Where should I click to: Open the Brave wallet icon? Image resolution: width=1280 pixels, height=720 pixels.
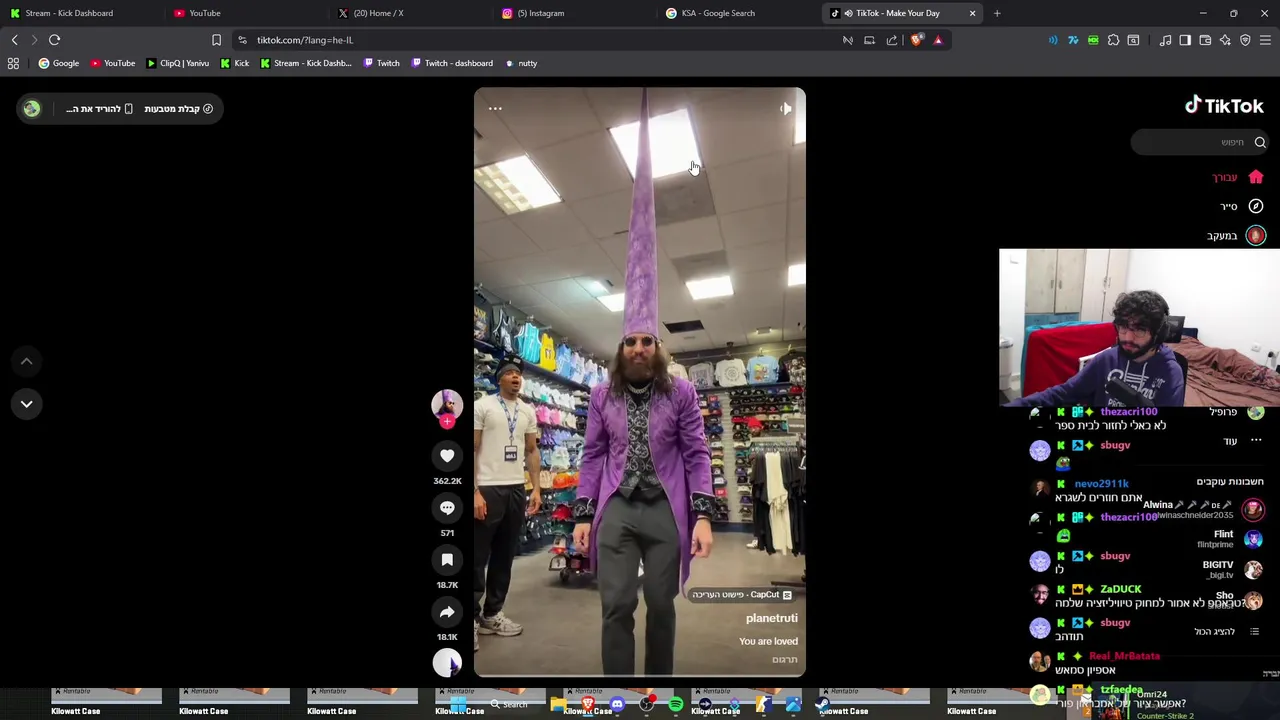[x=1205, y=40]
